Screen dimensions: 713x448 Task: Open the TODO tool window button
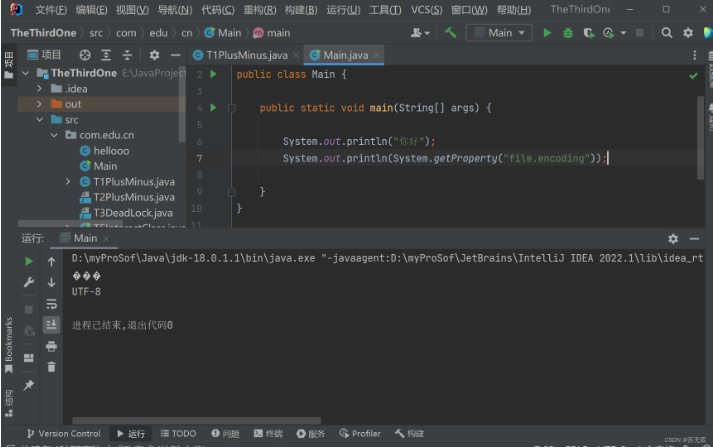(x=177, y=433)
